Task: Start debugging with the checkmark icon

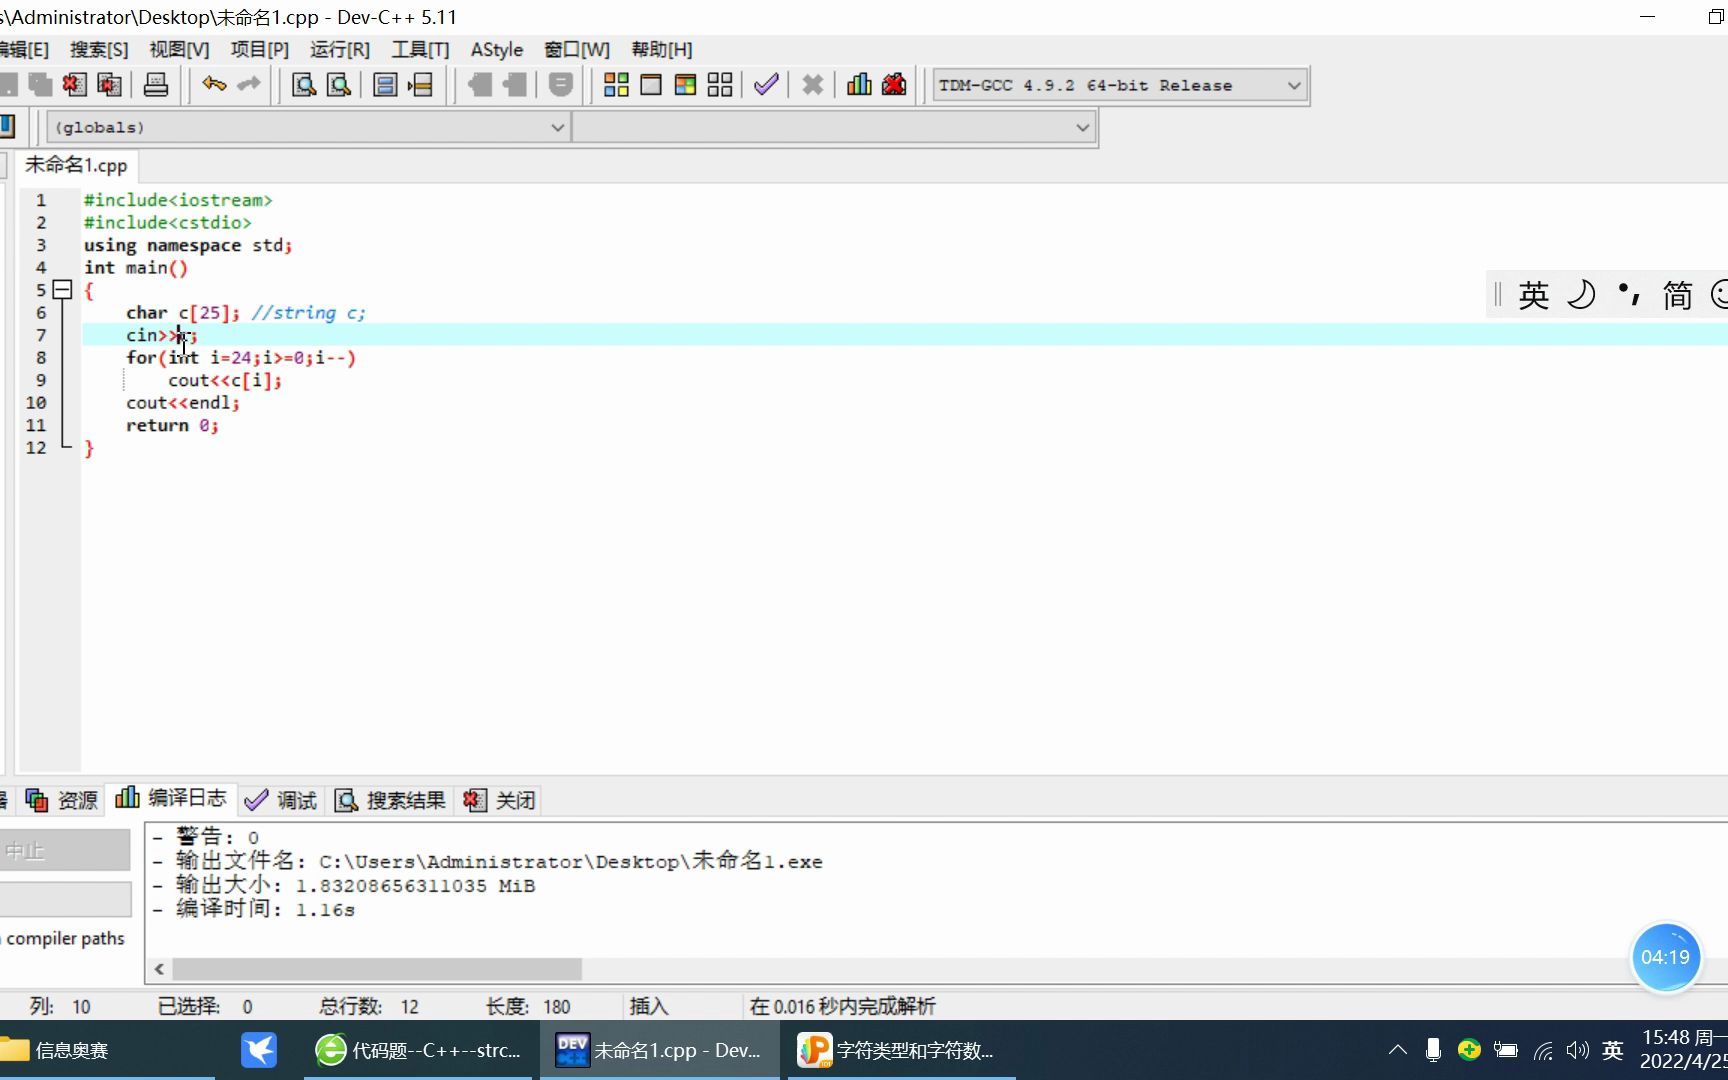Action: (766, 85)
